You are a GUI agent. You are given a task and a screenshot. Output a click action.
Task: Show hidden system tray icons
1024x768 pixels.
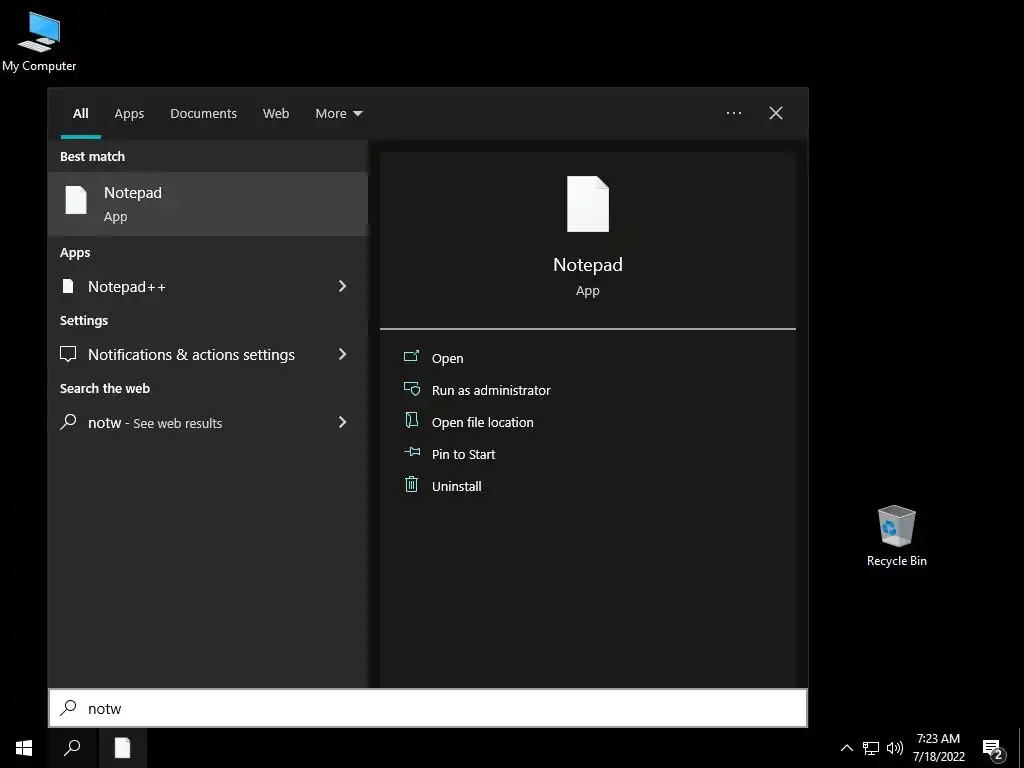pos(846,748)
